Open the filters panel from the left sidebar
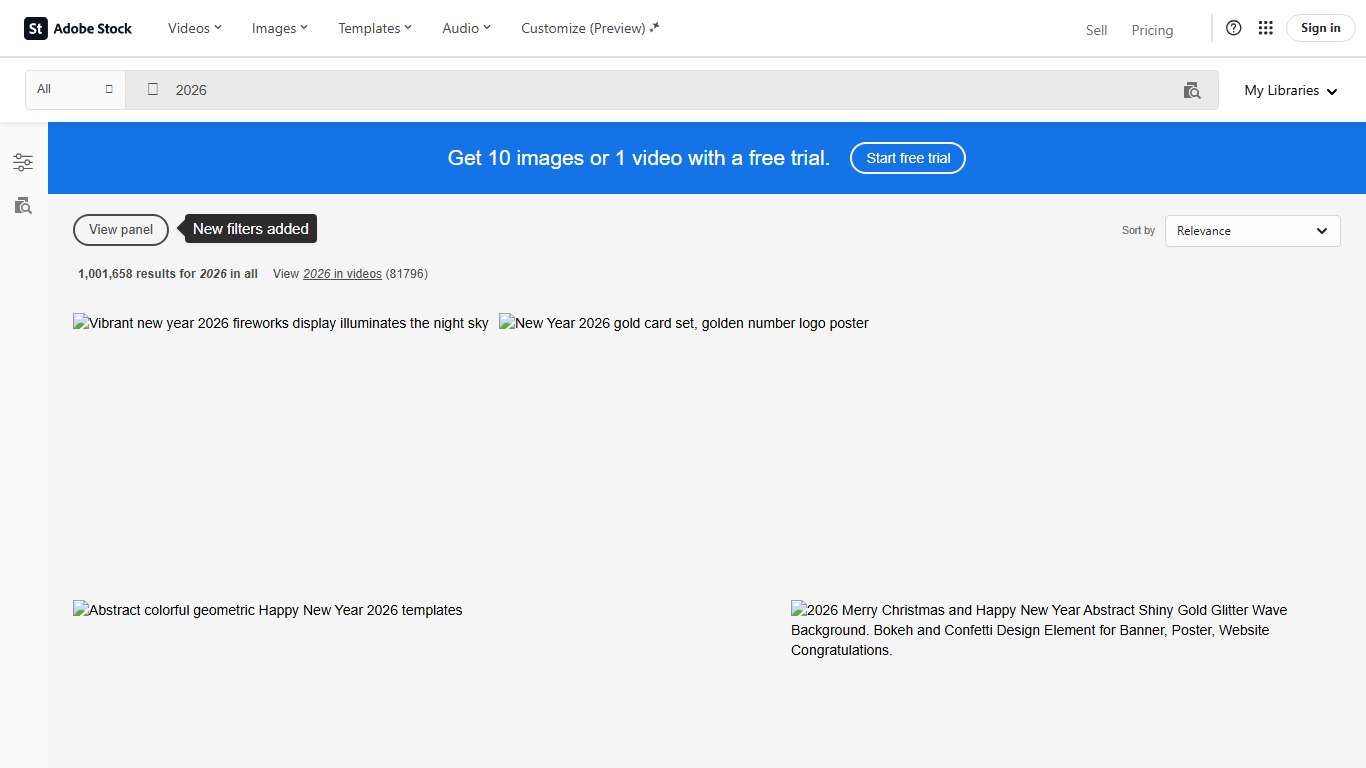Viewport: 1366px width, 768px height. point(22,161)
